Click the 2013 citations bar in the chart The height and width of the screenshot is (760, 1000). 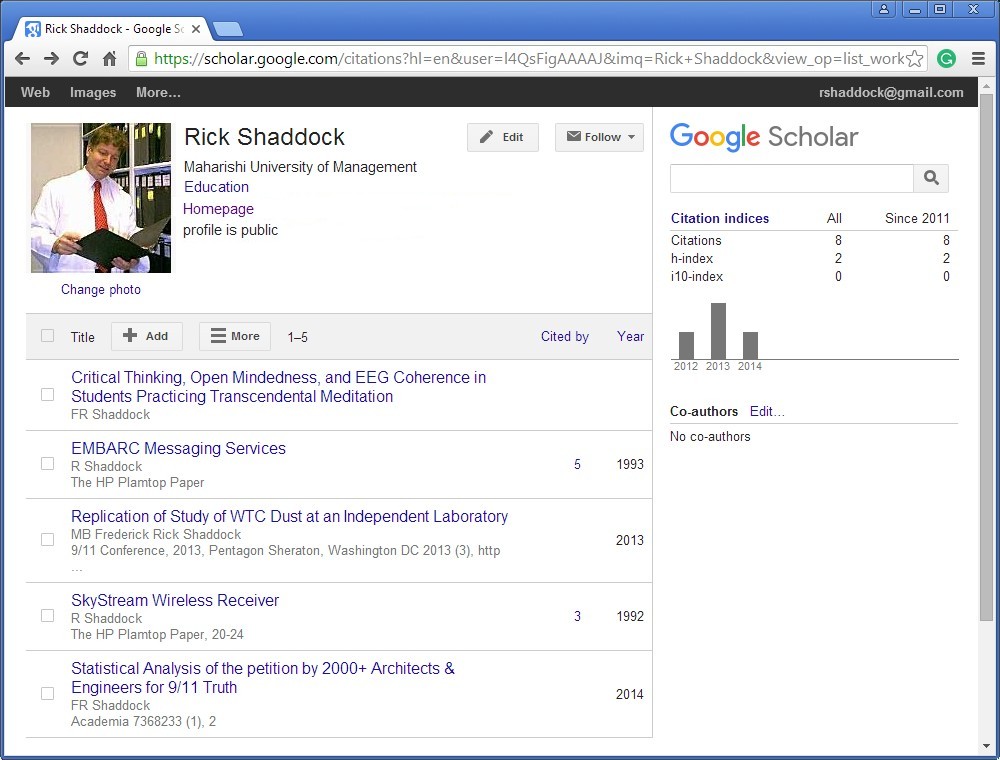[718, 331]
